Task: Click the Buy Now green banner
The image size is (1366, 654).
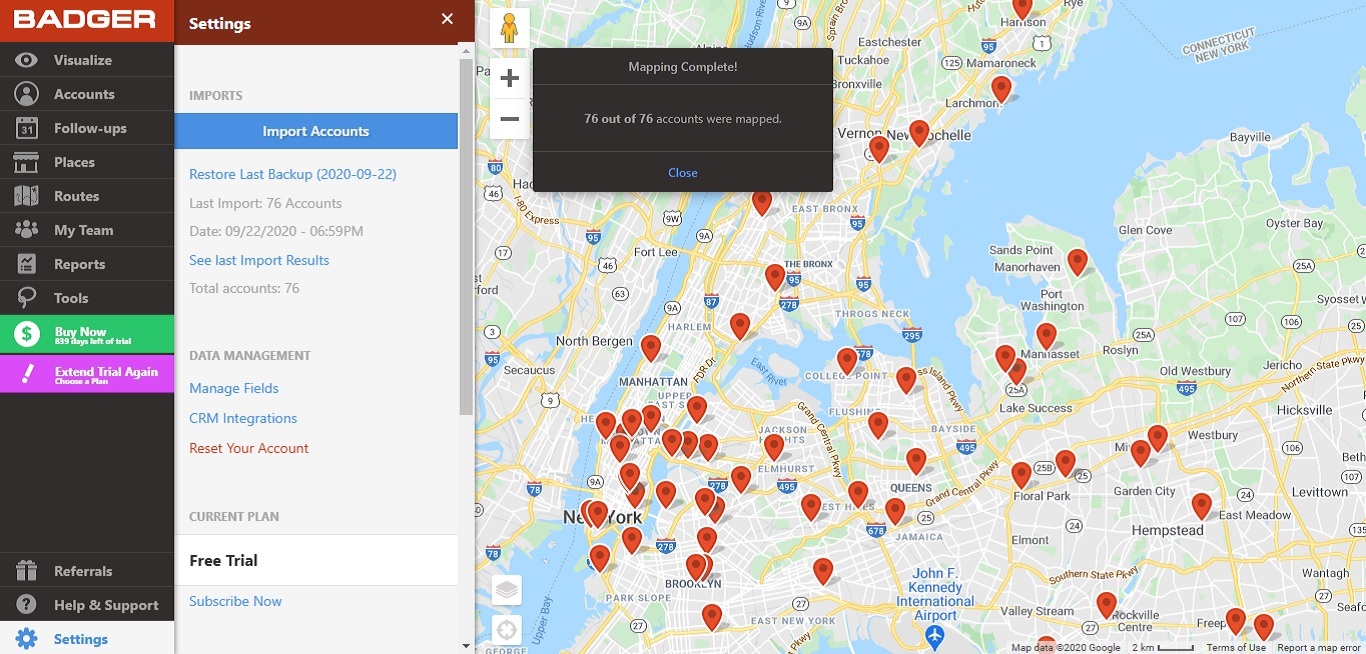Action: pos(87,334)
